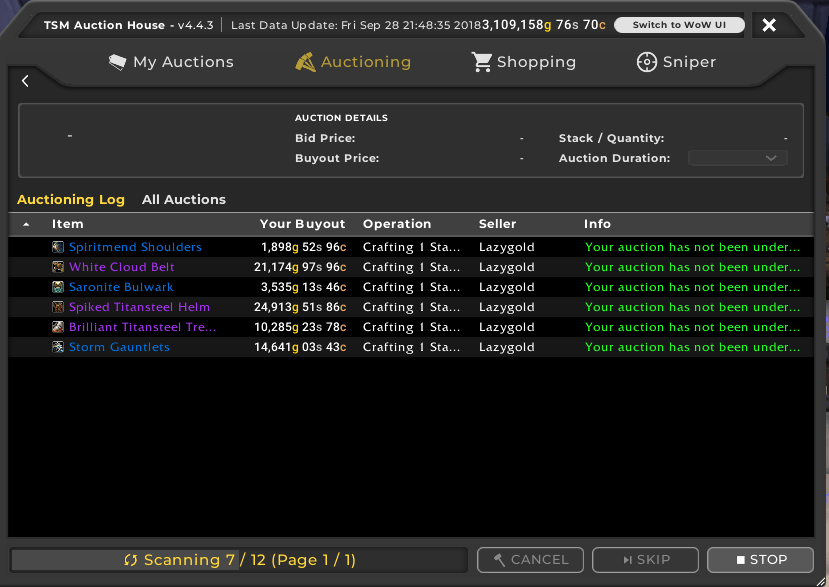This screenshot has height=587, width=829.
Task: Click the White Cloud Belt item icon
Action: point(58,267)
